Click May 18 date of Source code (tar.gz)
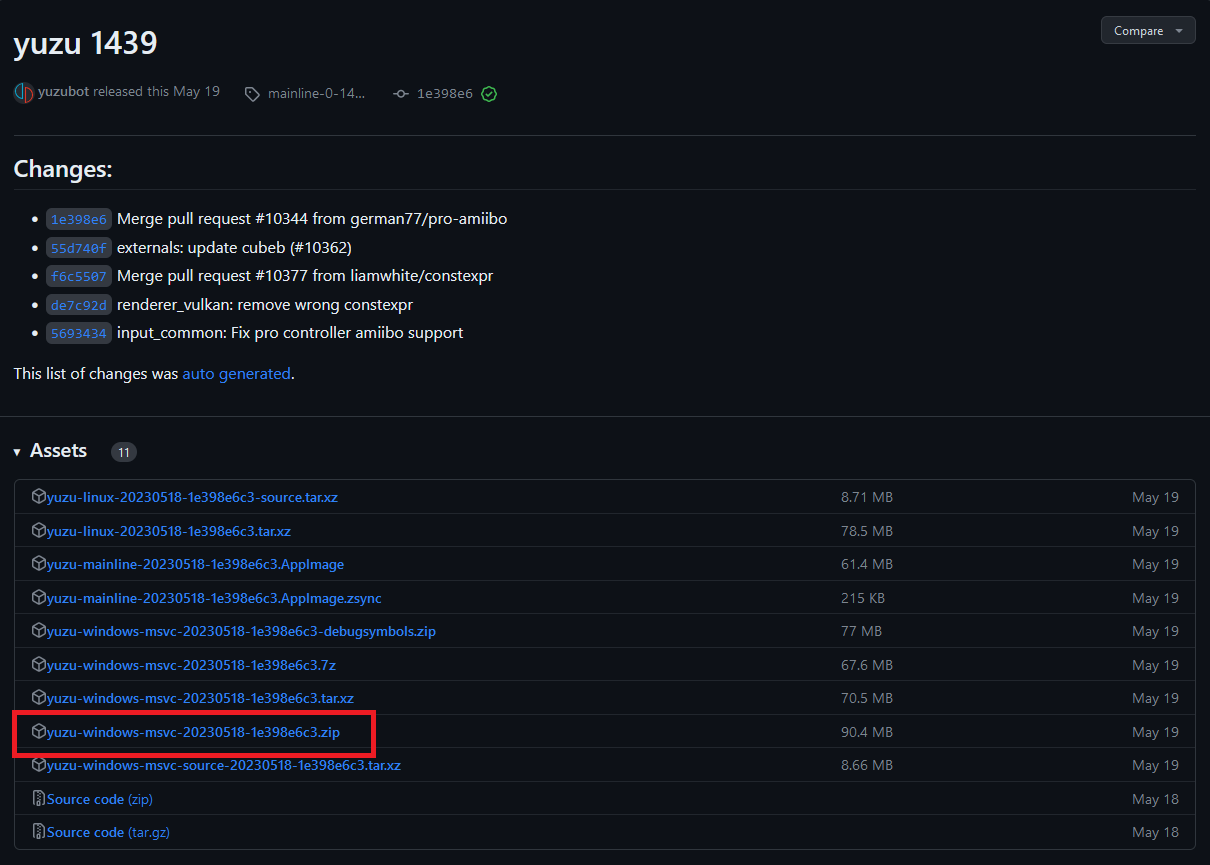 click(1155, 832)
